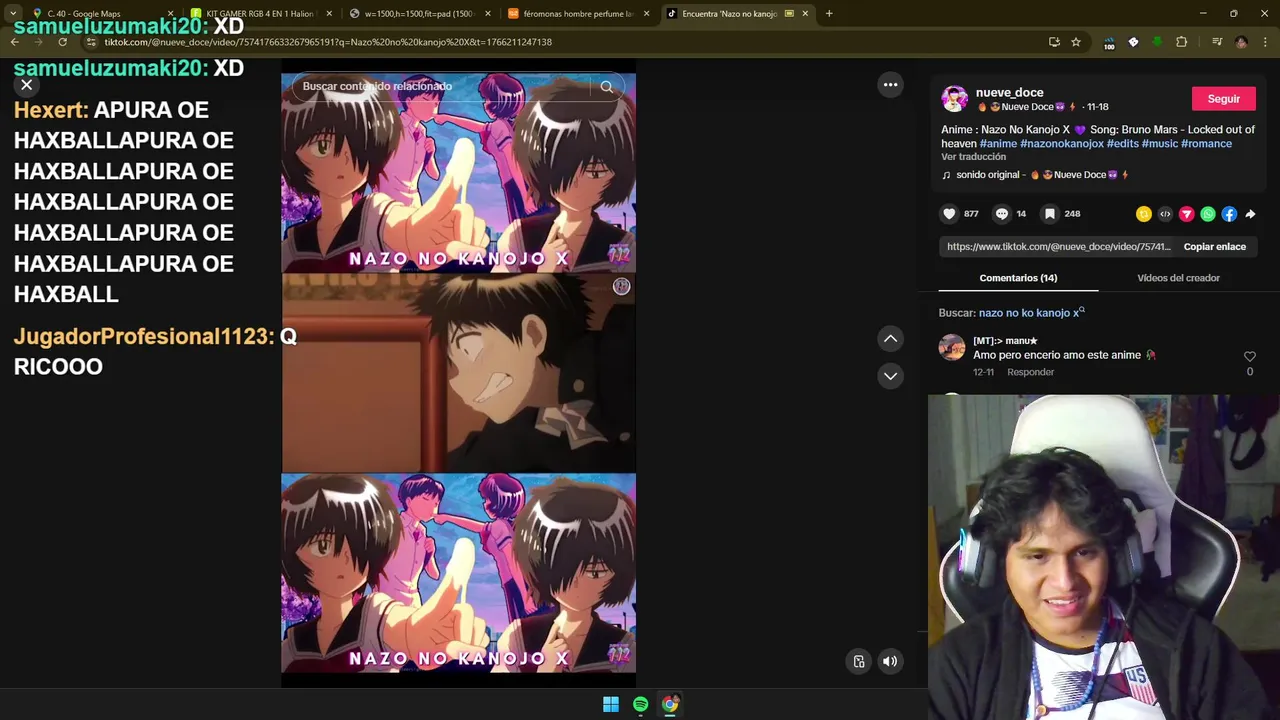Click the #music hashtag
The height and width of the screenshot is (720, 1280).
(x=1160, y=144)
